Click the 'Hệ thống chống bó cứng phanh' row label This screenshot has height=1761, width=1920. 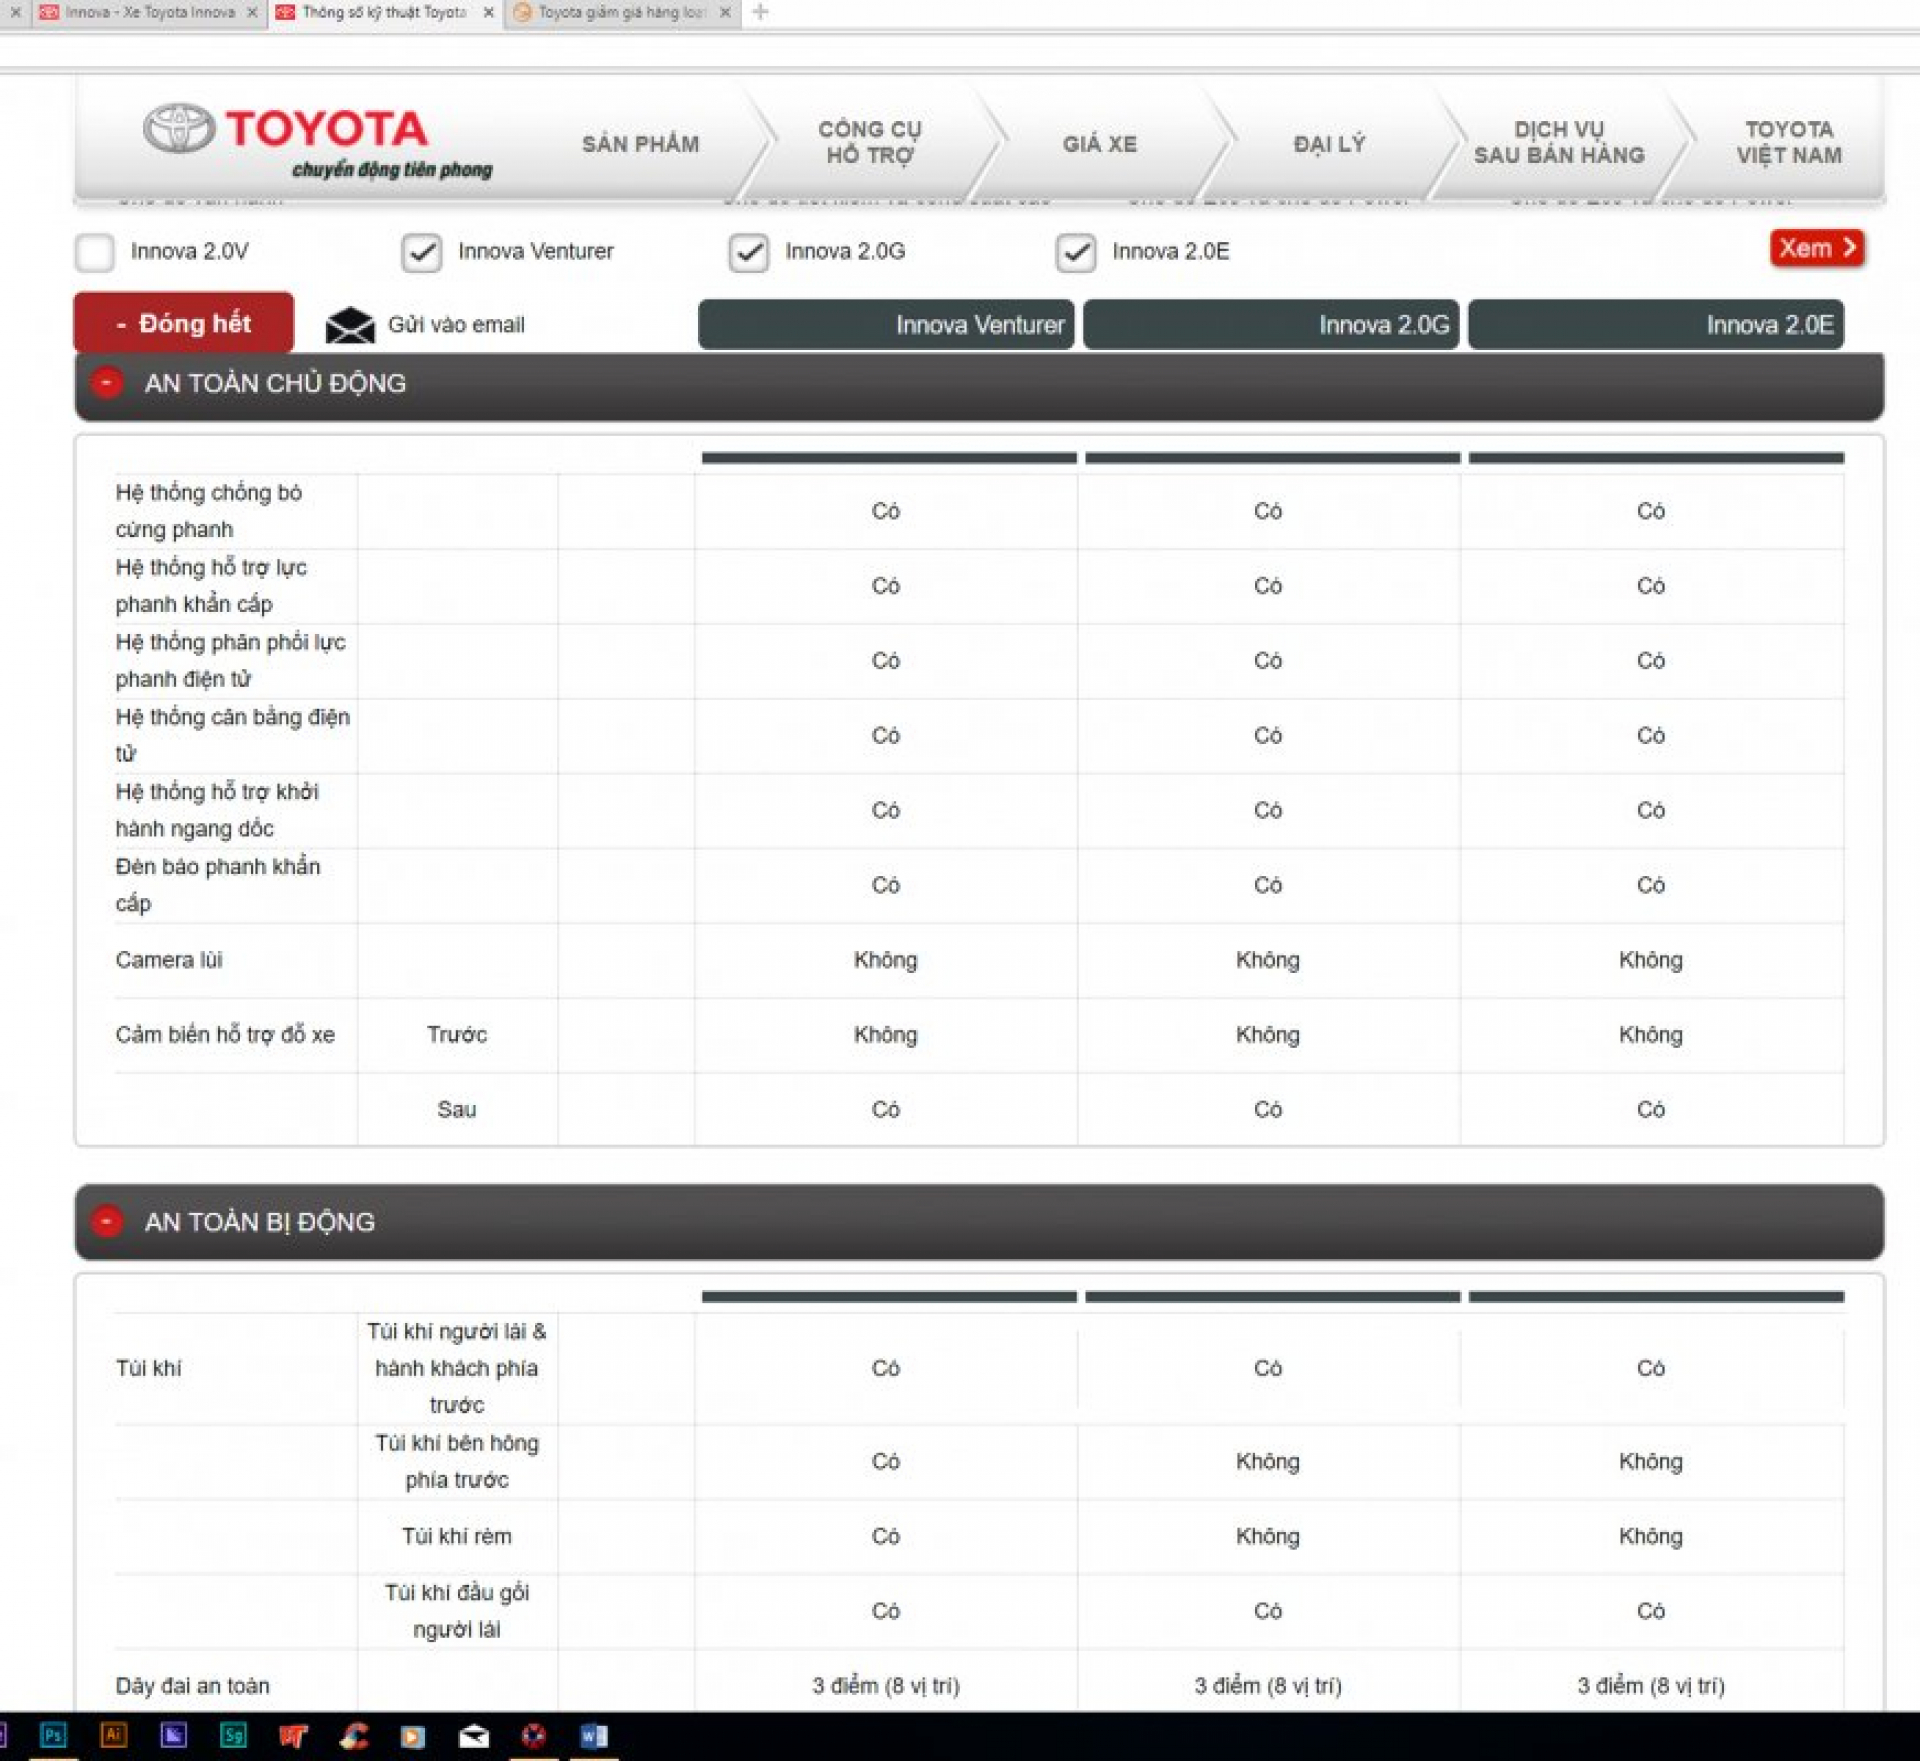[209, 511]
